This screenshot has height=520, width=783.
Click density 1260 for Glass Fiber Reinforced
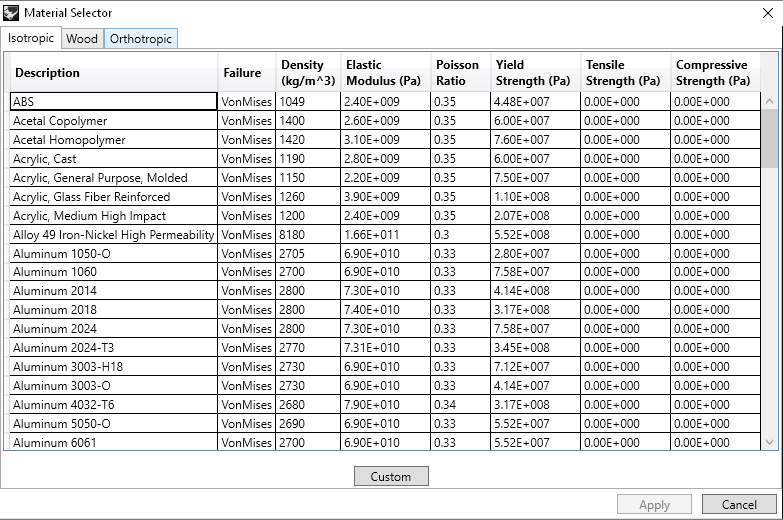(x=308, y=196)
